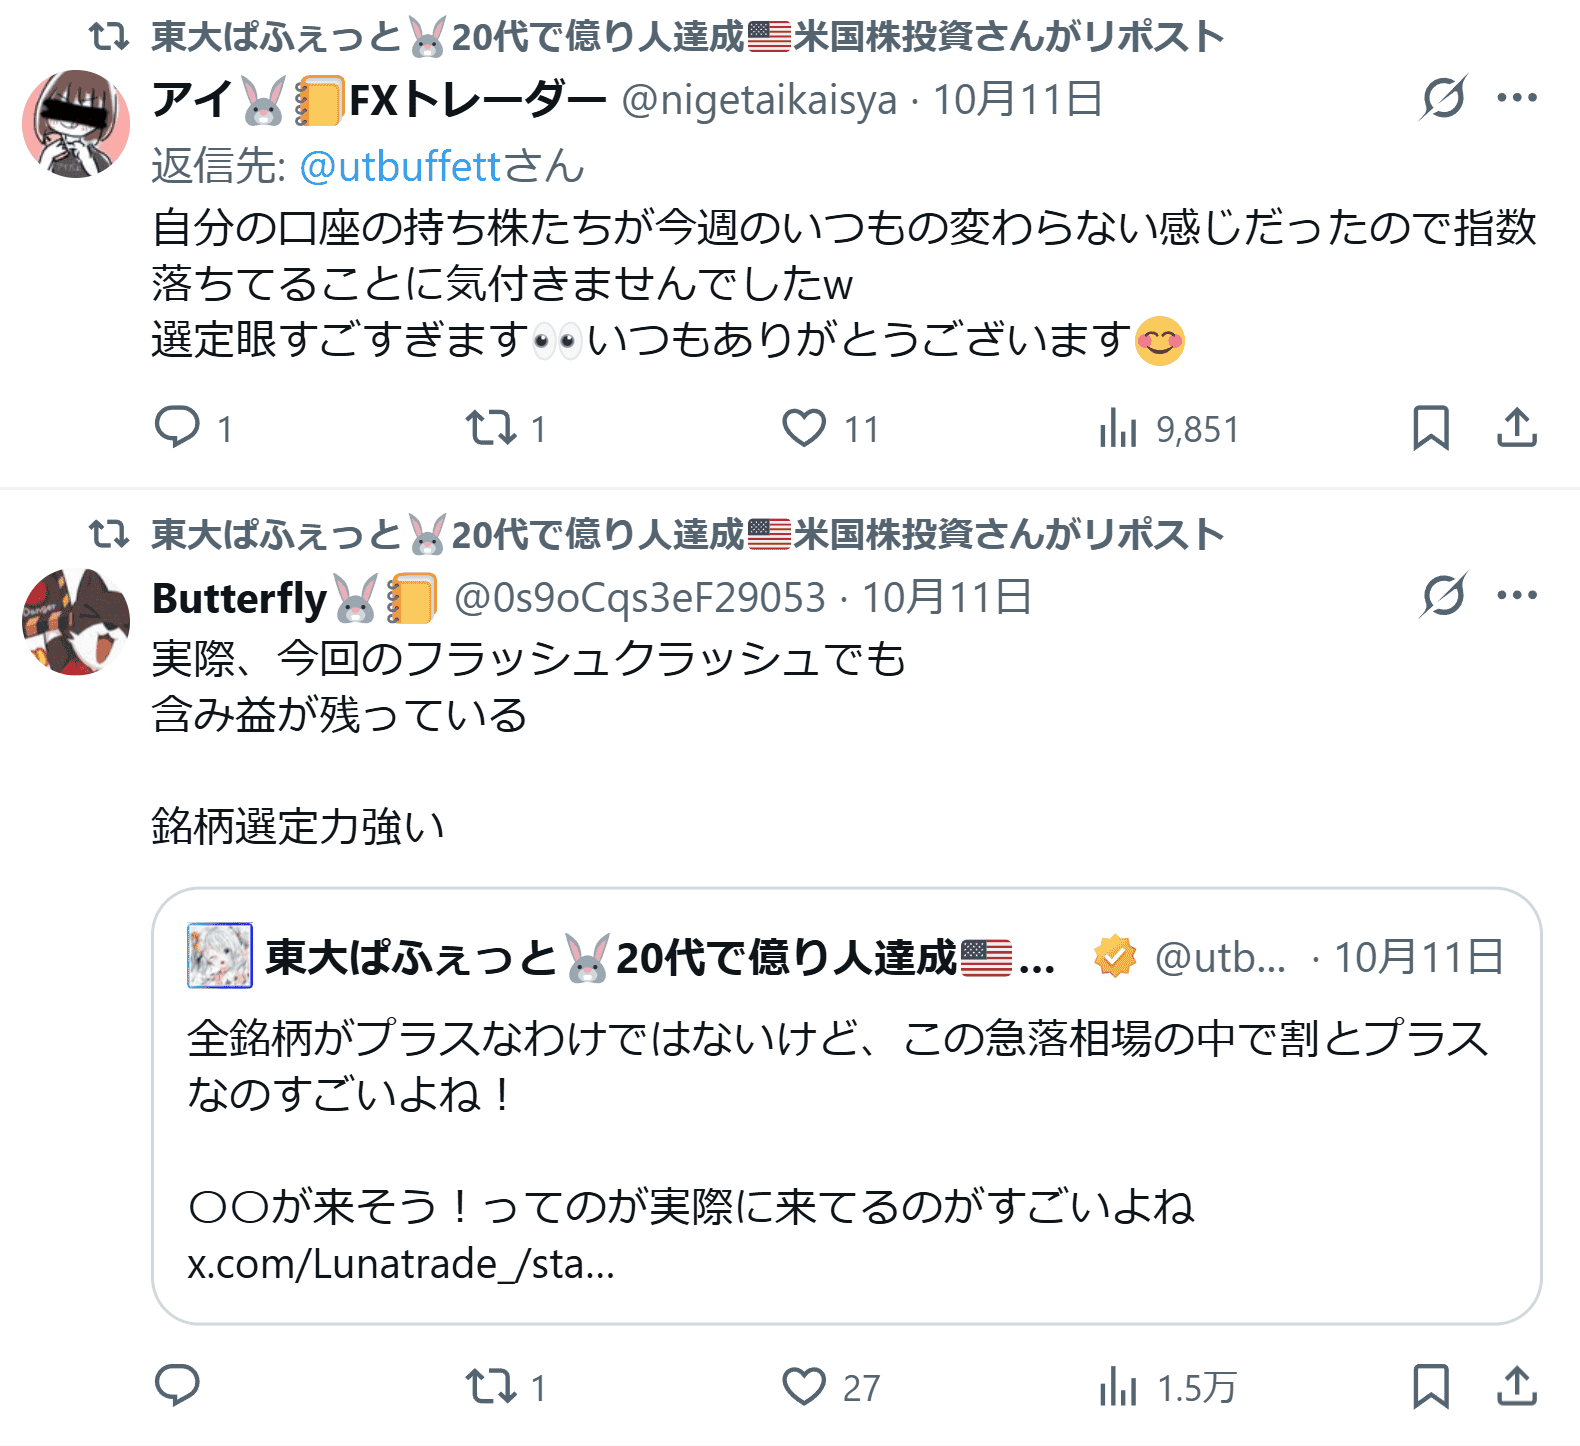Viewport: 1580px width, 1446px height.
Task: Reply to Butterfly's post
Action: tap(178, 1386)
